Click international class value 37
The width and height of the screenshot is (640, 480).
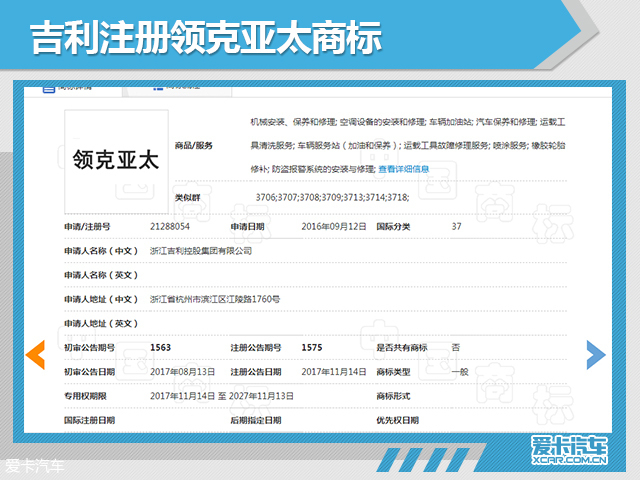456,227
